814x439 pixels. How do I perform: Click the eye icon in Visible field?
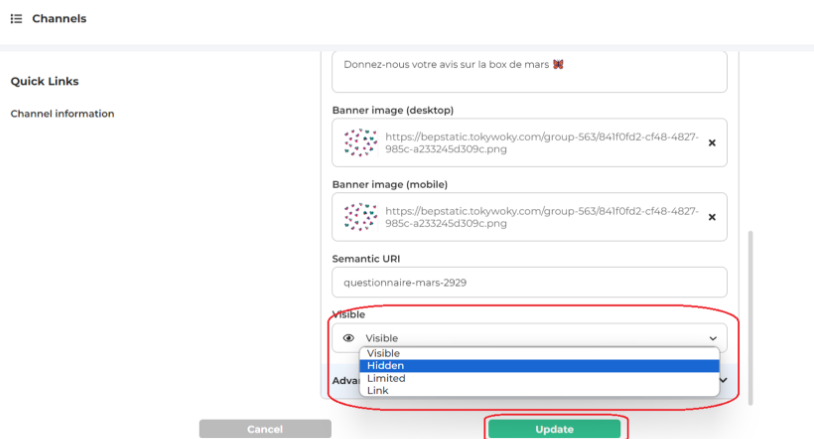coord(349,339)
